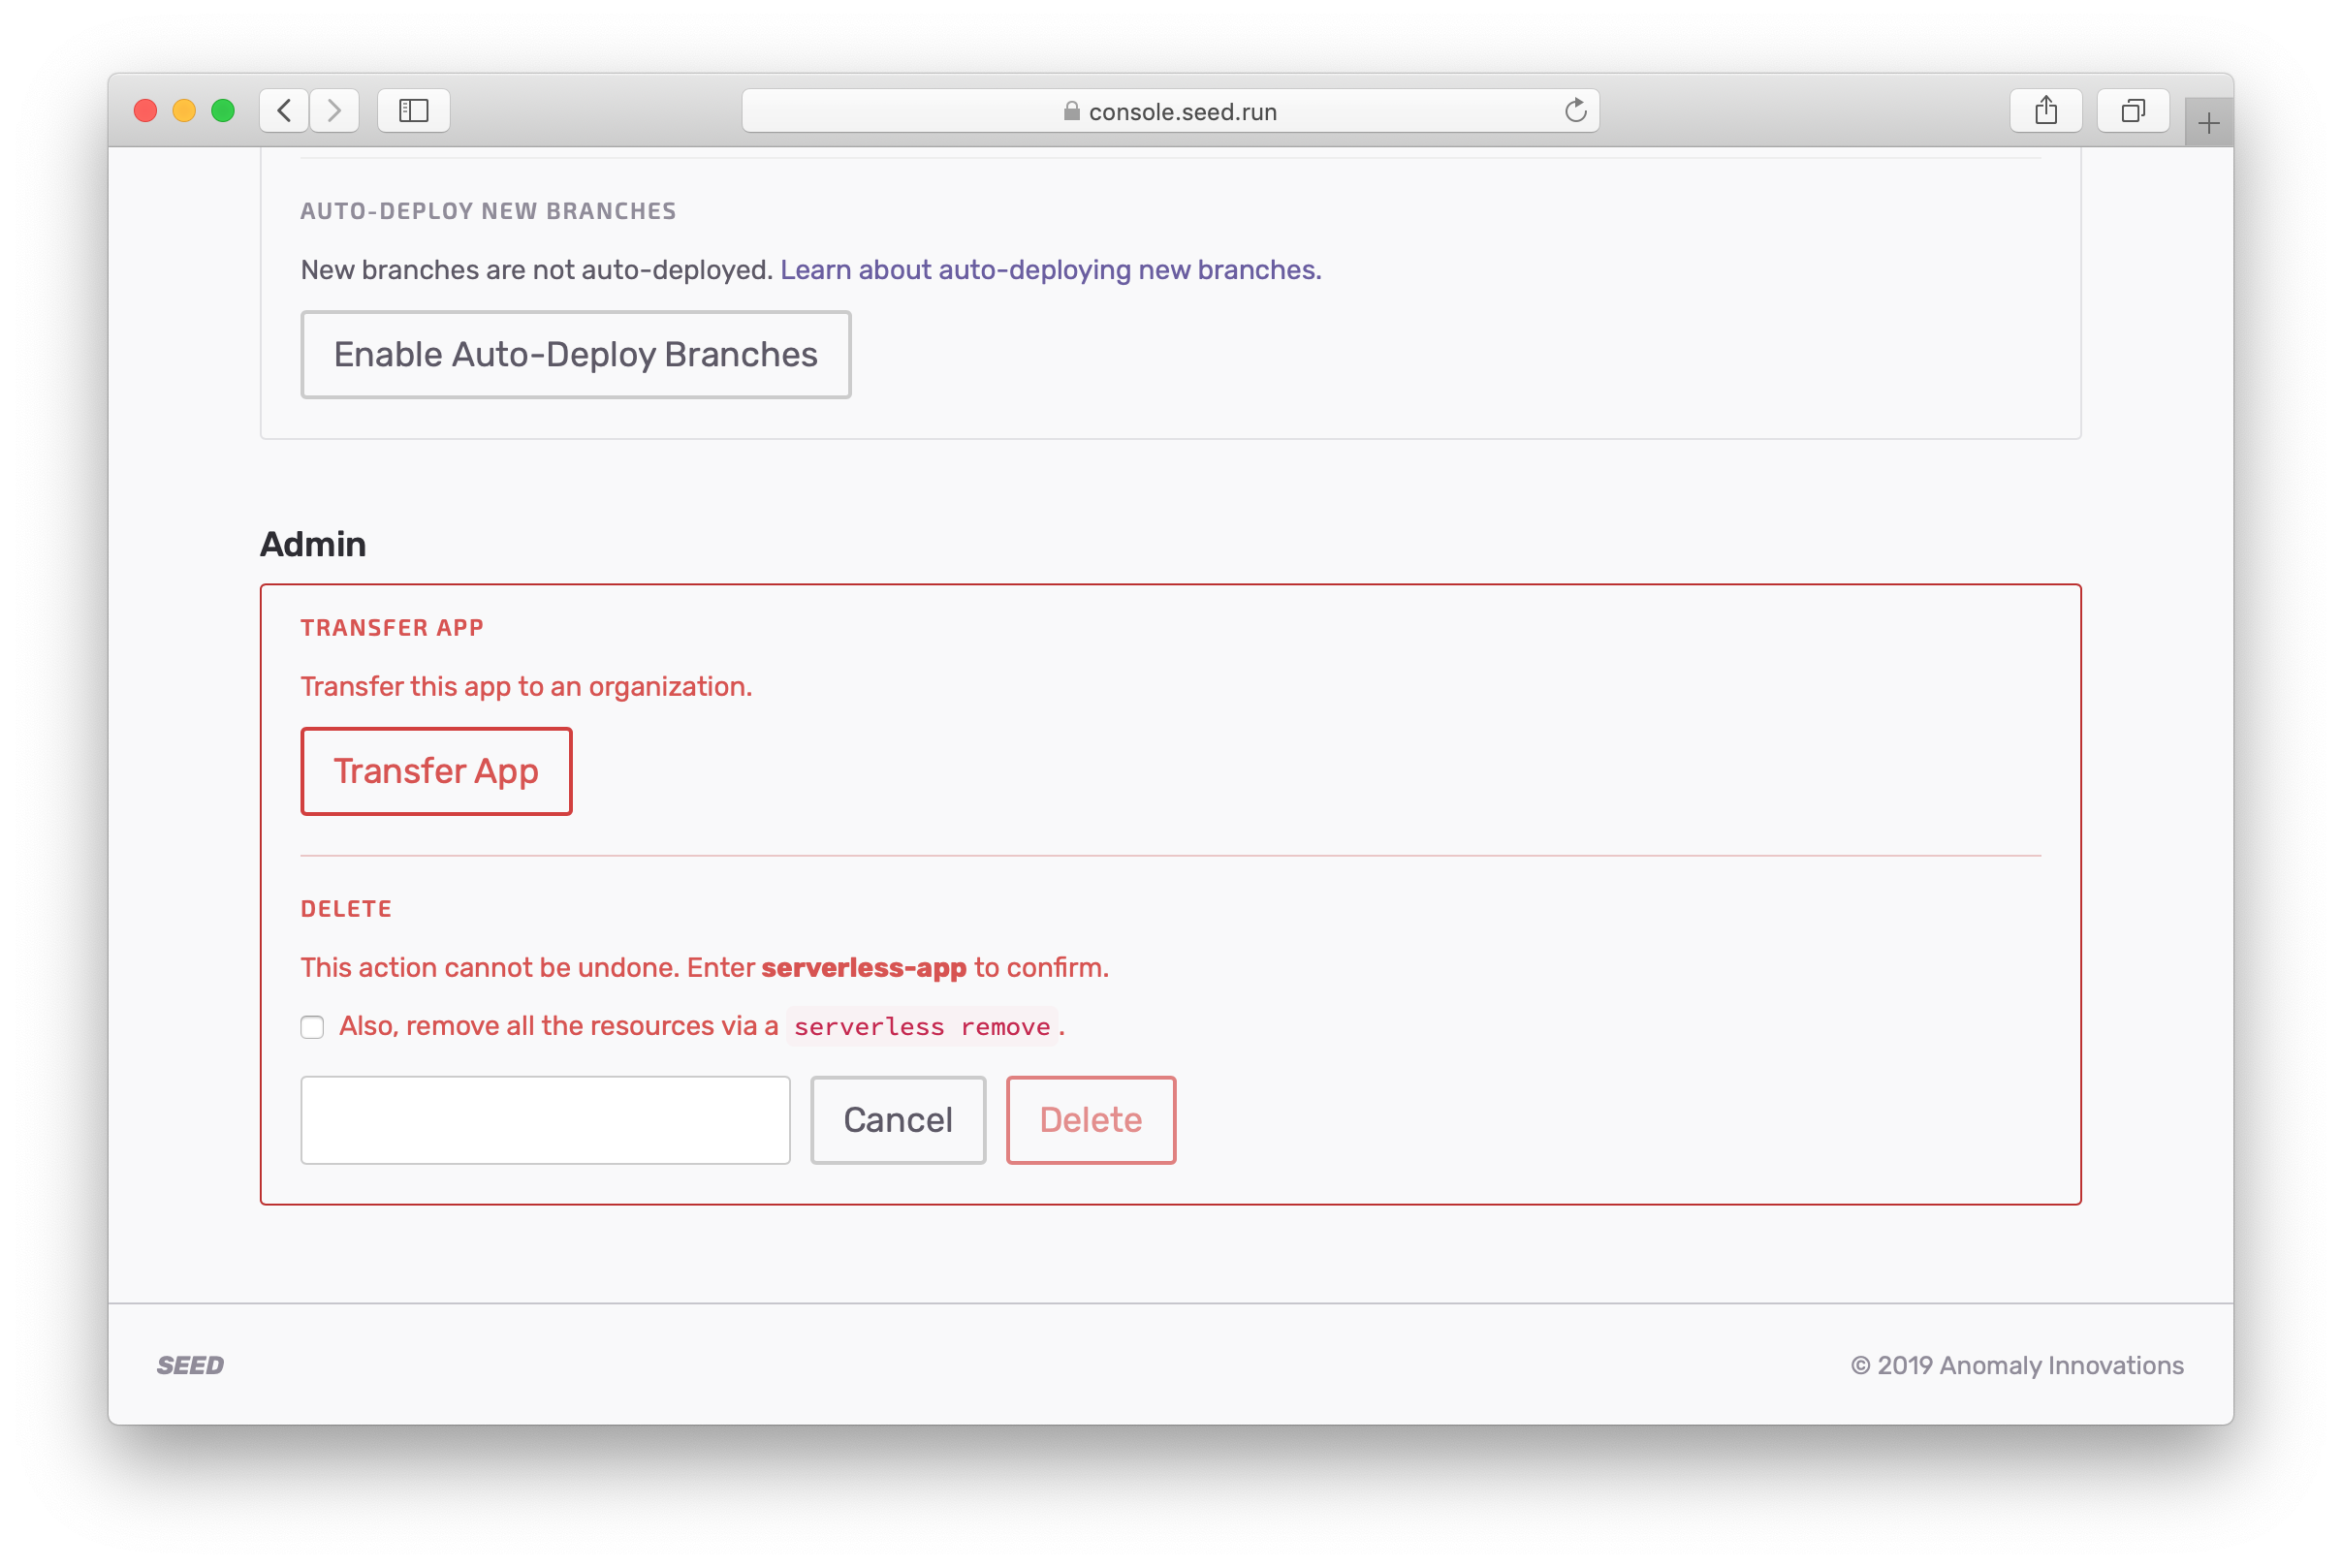Image resolution: width=2342 pixels, height=1568 pixels.
Task: Click the green fullscreen window button
Action: [223, 110]
